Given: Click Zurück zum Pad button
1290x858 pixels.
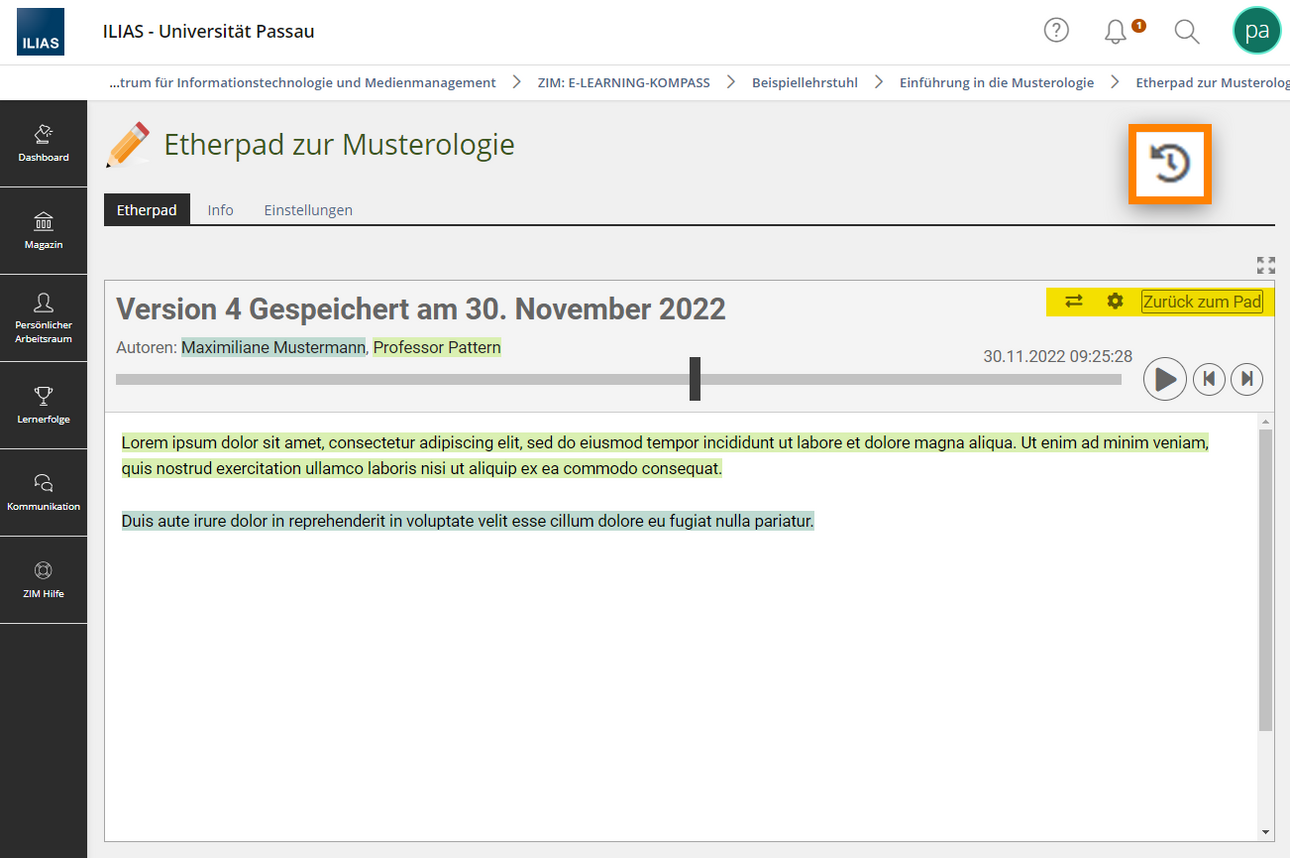Looking at the screenshot, I should [x=1202, y=301].
